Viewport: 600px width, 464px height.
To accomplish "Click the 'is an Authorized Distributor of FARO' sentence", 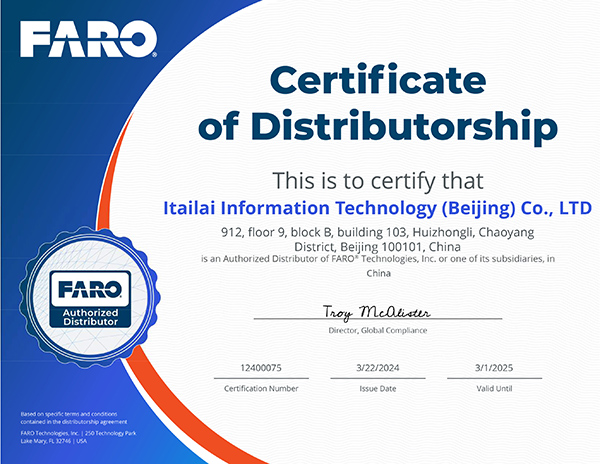I will click(x=377, y=259).
